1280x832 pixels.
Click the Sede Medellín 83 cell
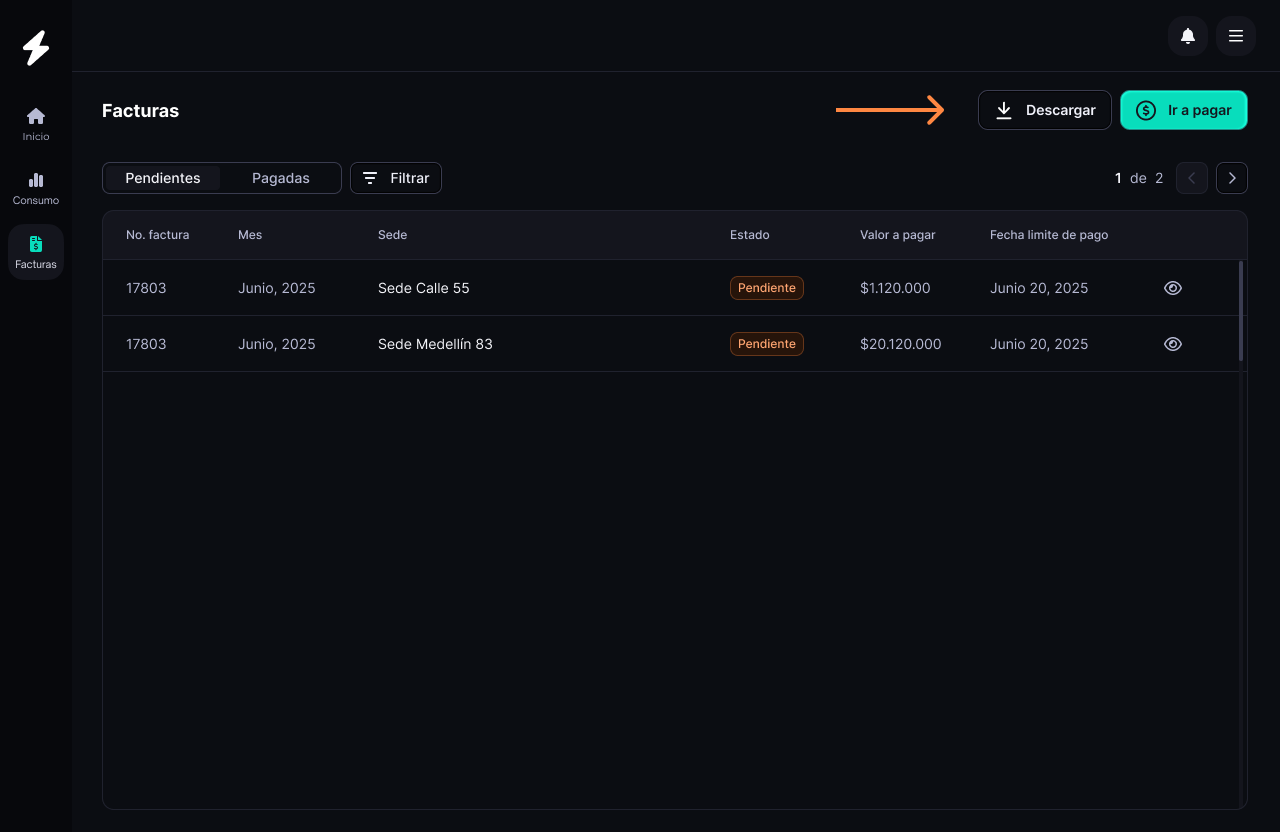(x=435, y=344)
